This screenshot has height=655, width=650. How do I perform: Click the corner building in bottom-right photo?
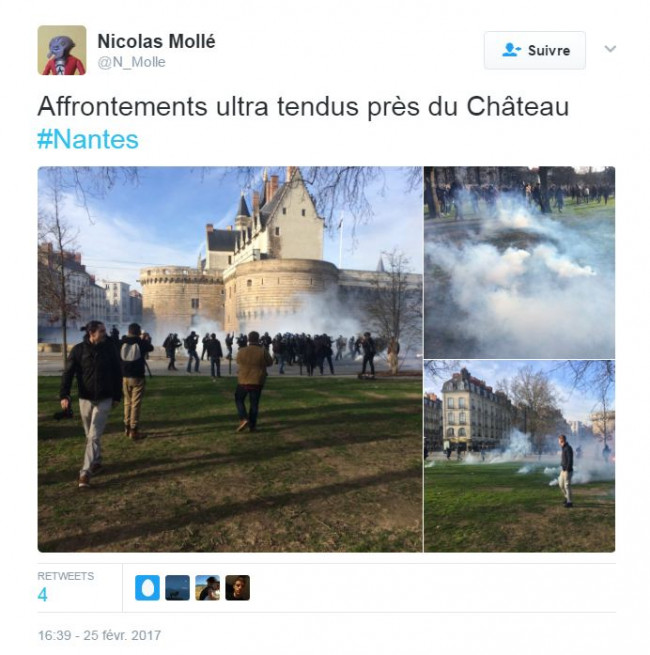click(x=471, y=411)
